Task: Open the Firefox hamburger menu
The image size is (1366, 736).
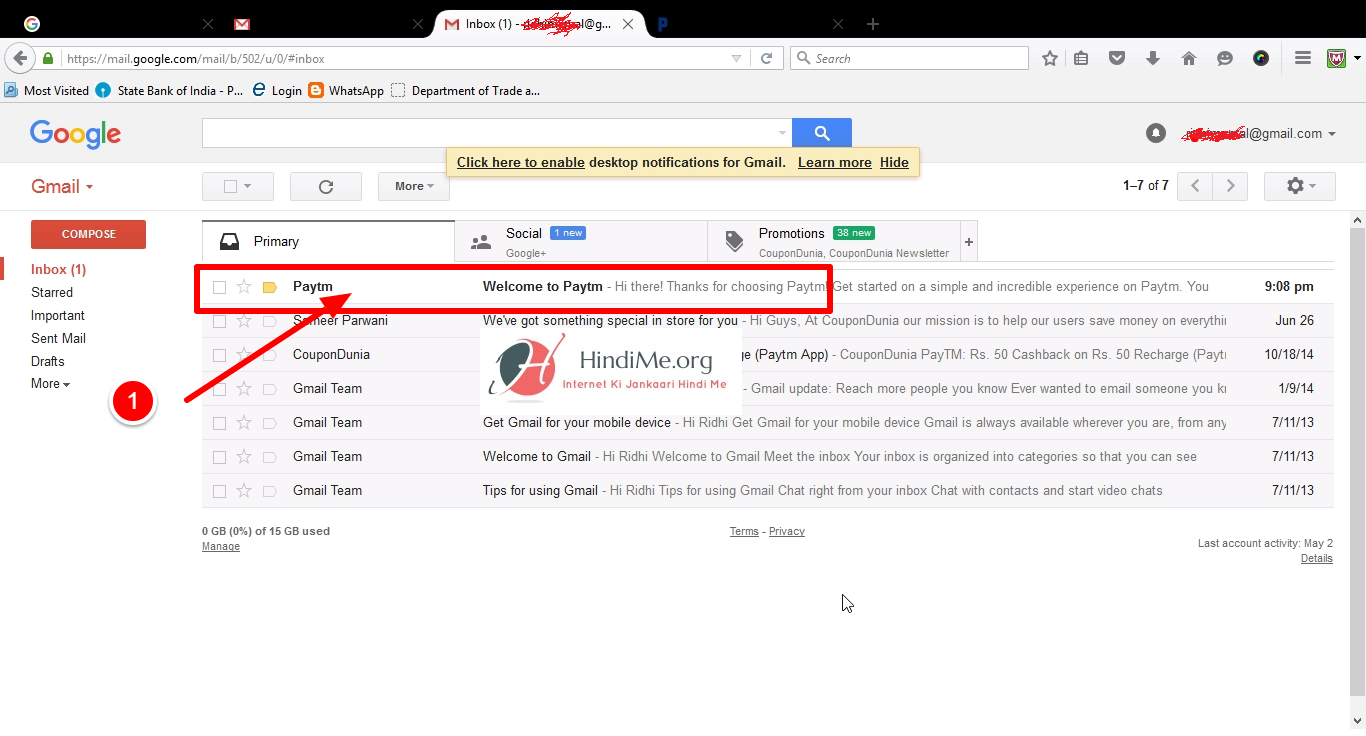Action: point(1303,58)
